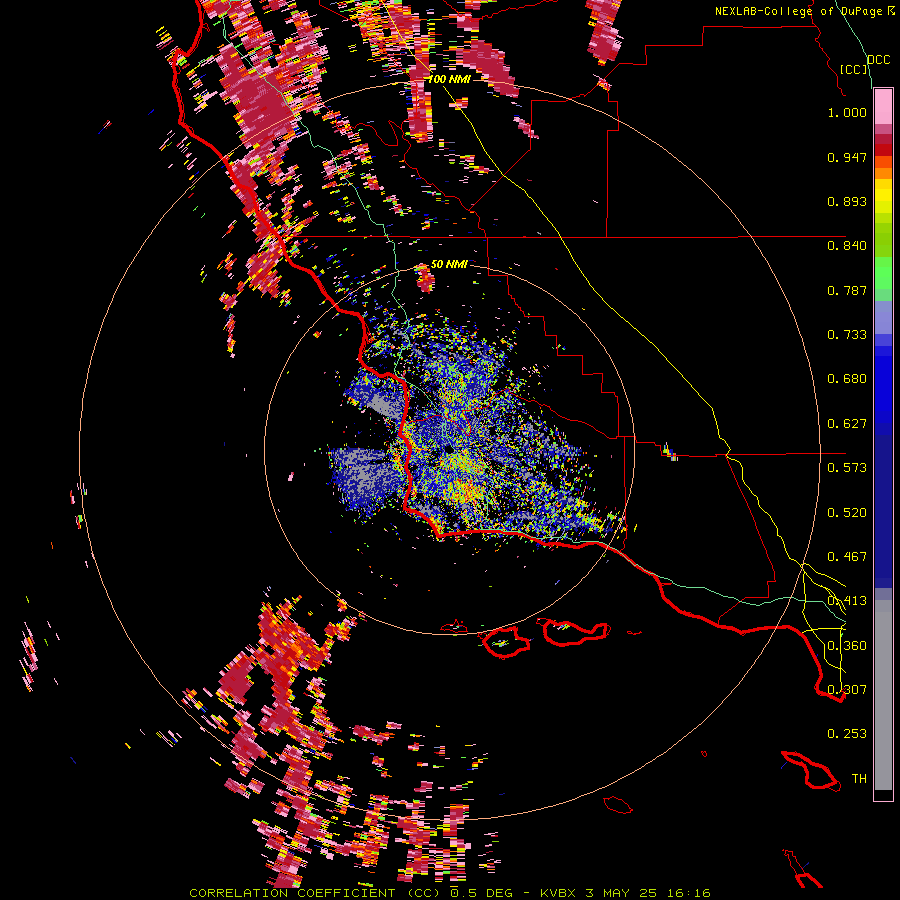900x900 pixels.
Task: Select the 0.787 legend value
Action: coord(847,290)
